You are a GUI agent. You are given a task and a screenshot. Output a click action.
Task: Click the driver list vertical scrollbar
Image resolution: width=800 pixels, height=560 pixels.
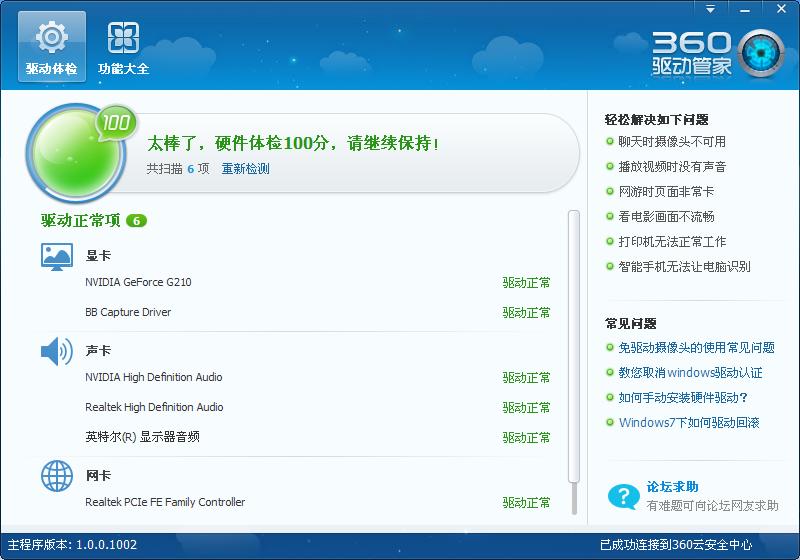[574, 347]
